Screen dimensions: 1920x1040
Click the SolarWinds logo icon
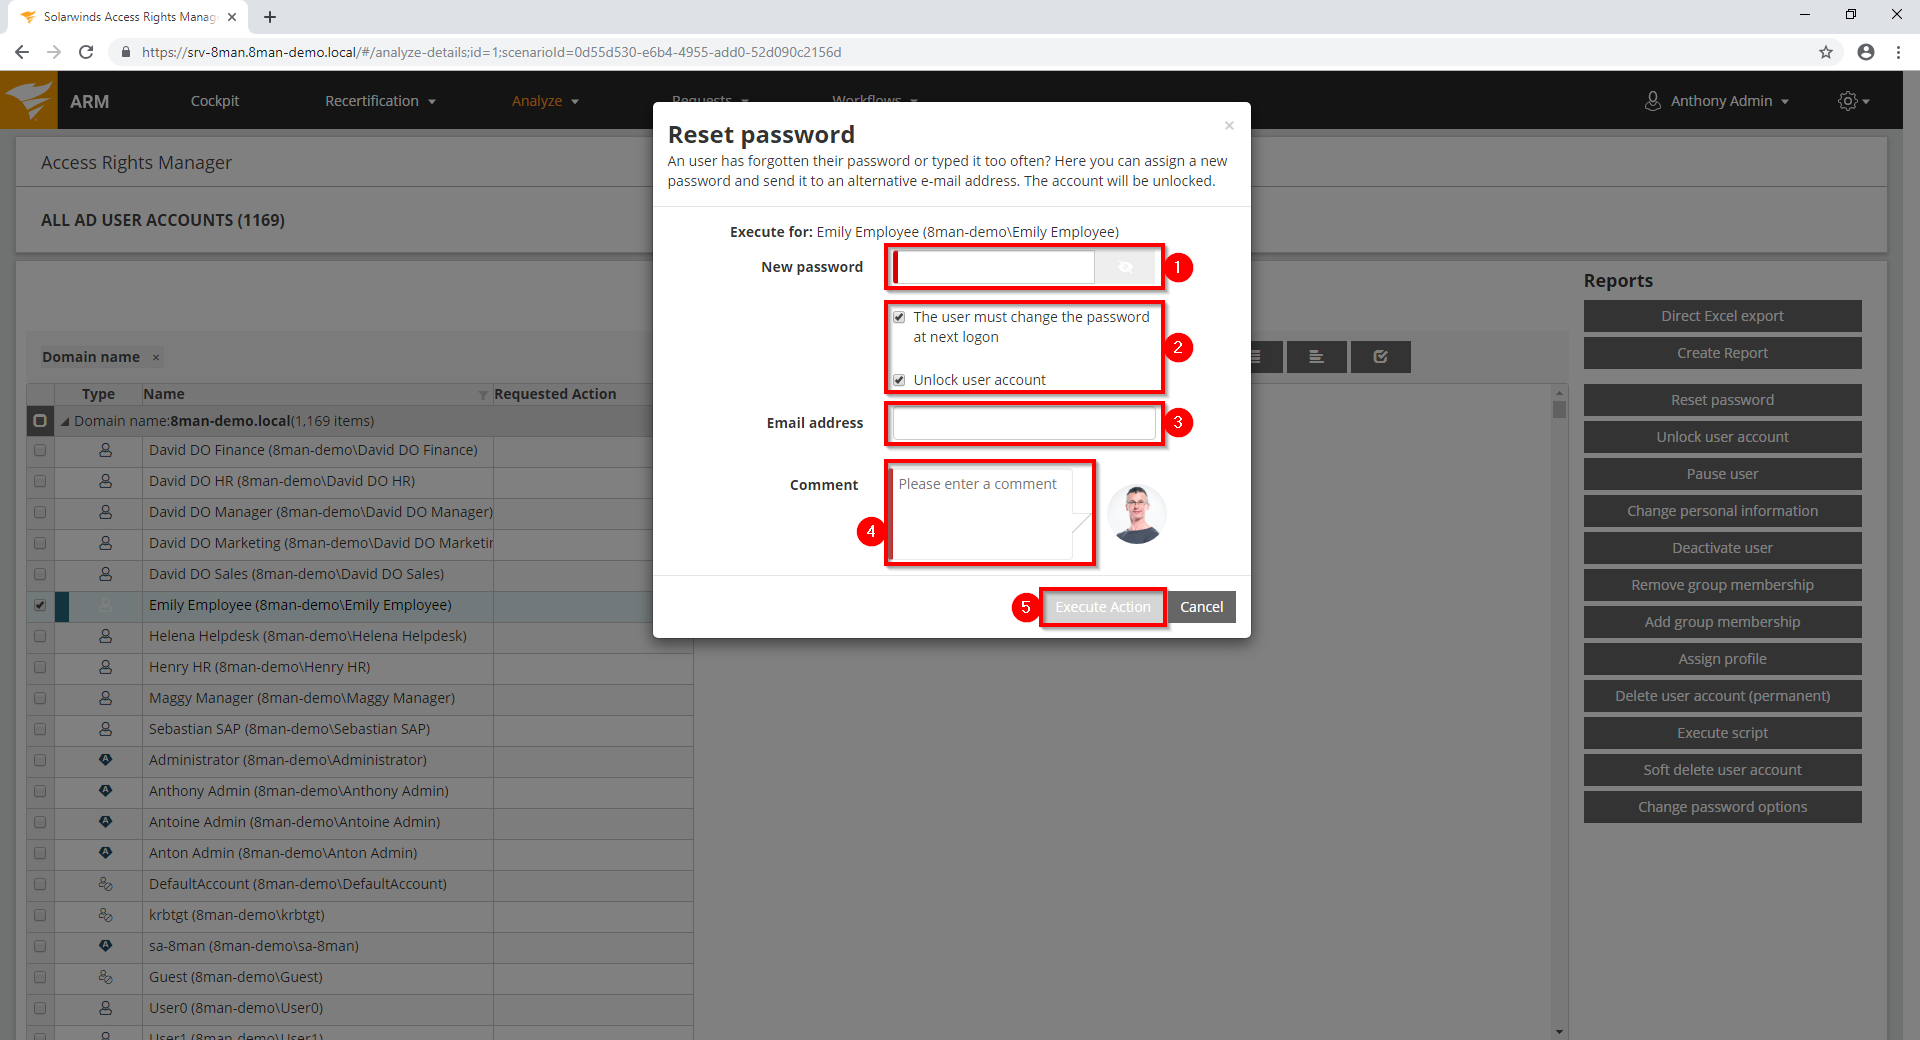[29, 100]
